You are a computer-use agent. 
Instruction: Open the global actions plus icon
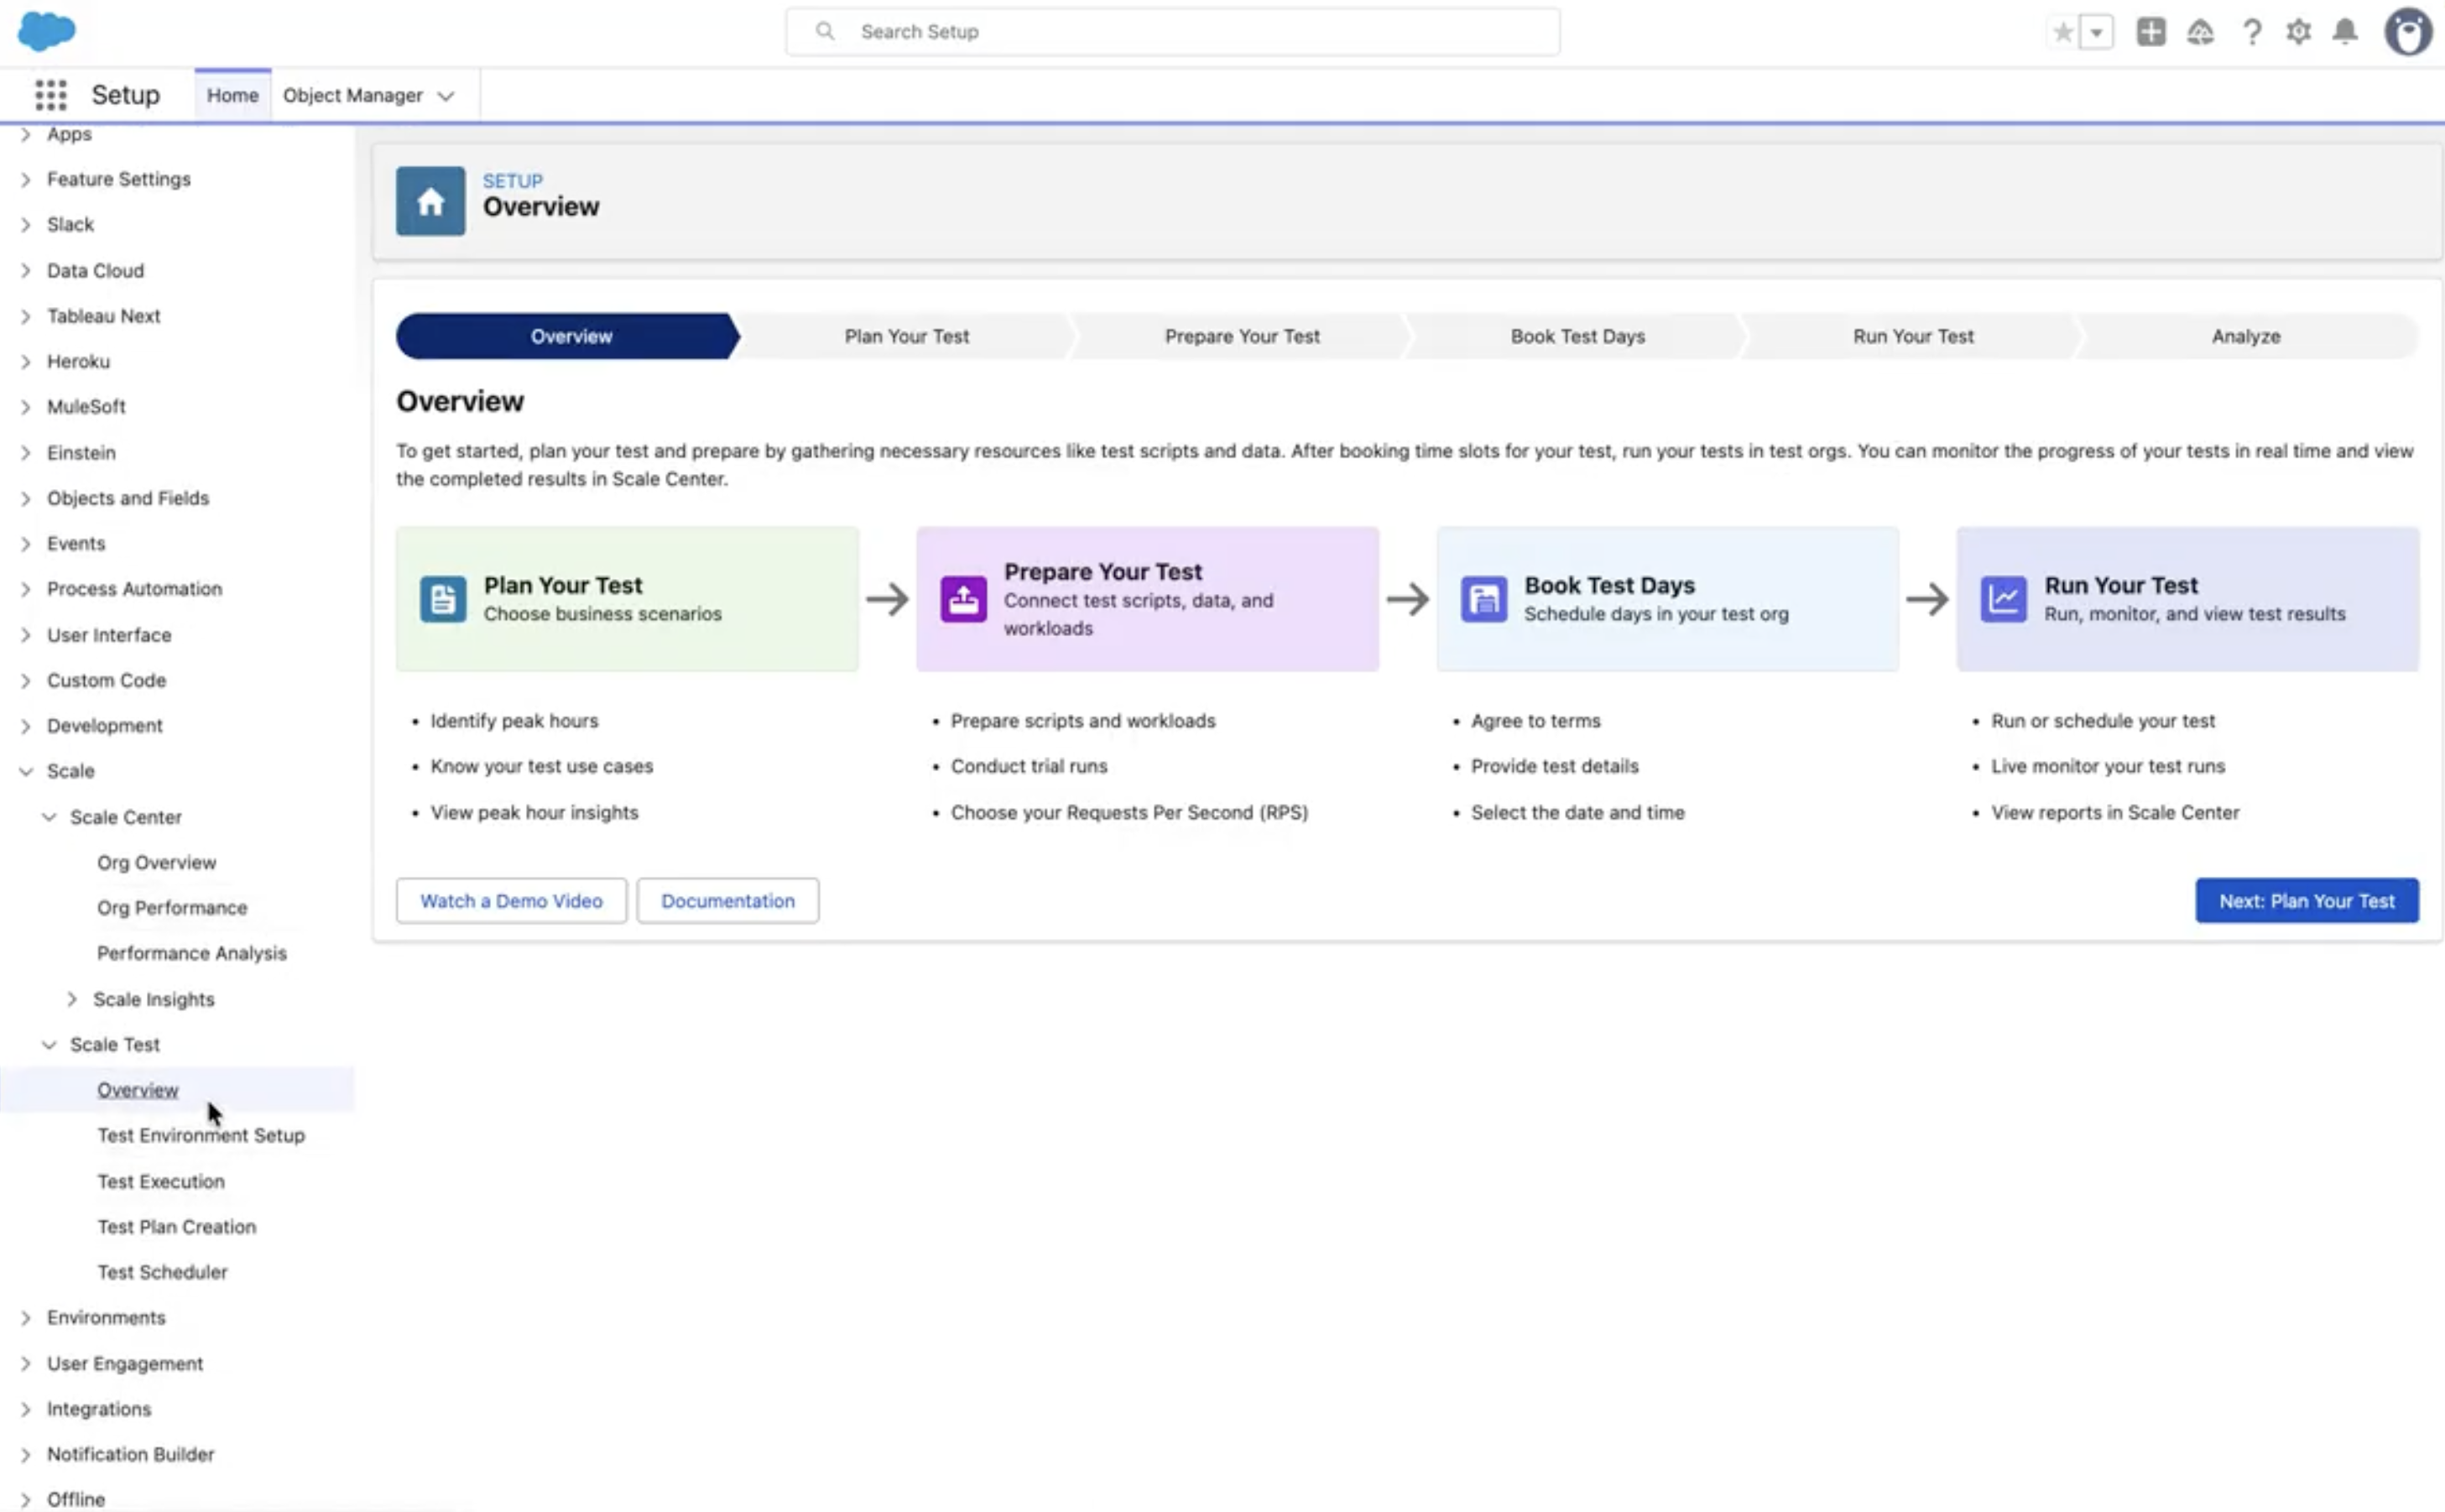tap(2150, 32)
